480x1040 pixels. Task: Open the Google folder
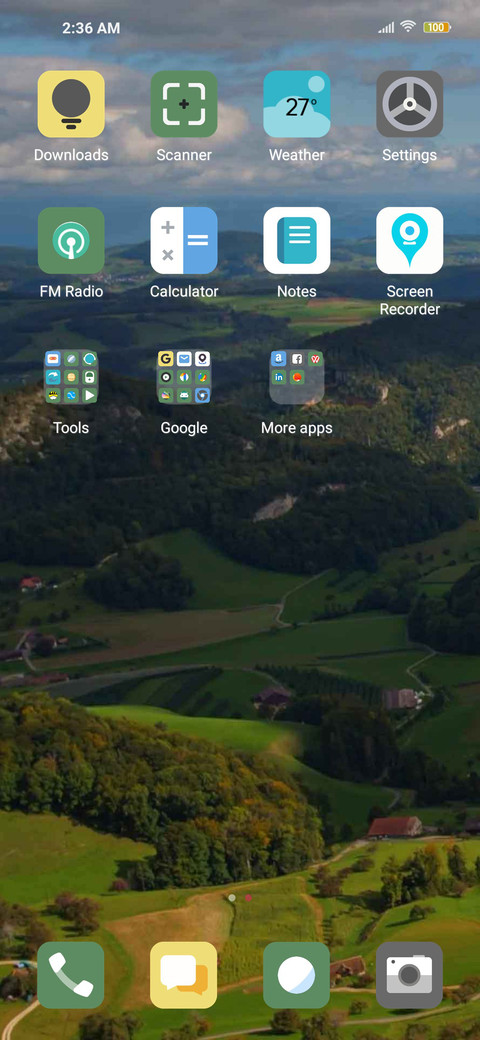click(x=184, y=377)
